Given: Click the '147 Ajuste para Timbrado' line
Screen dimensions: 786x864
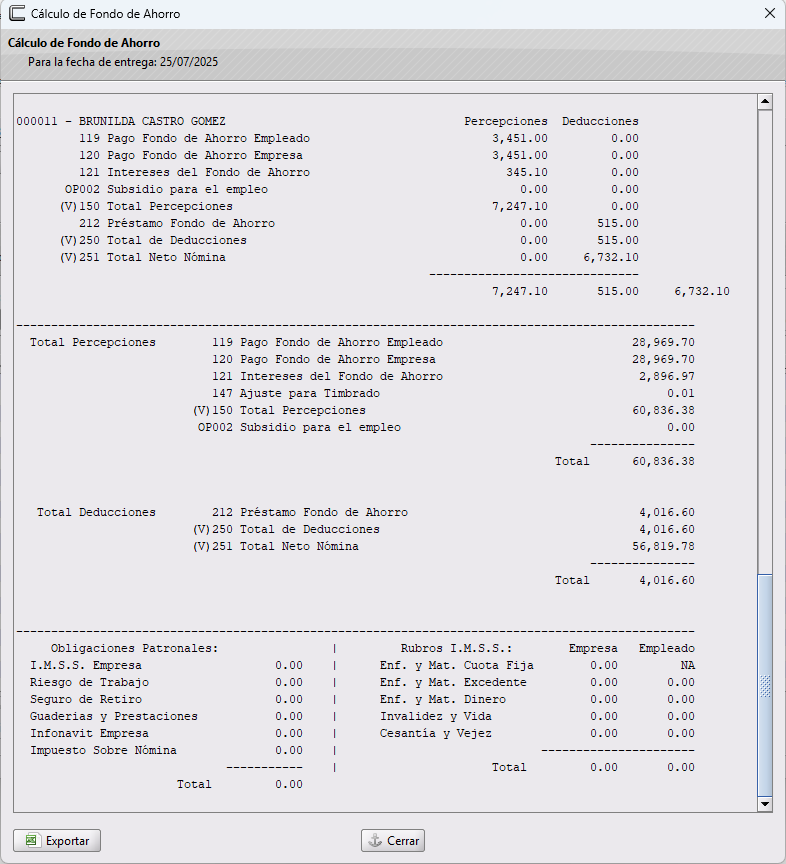Looking at the screenshot, I should [x=453, y=393].
